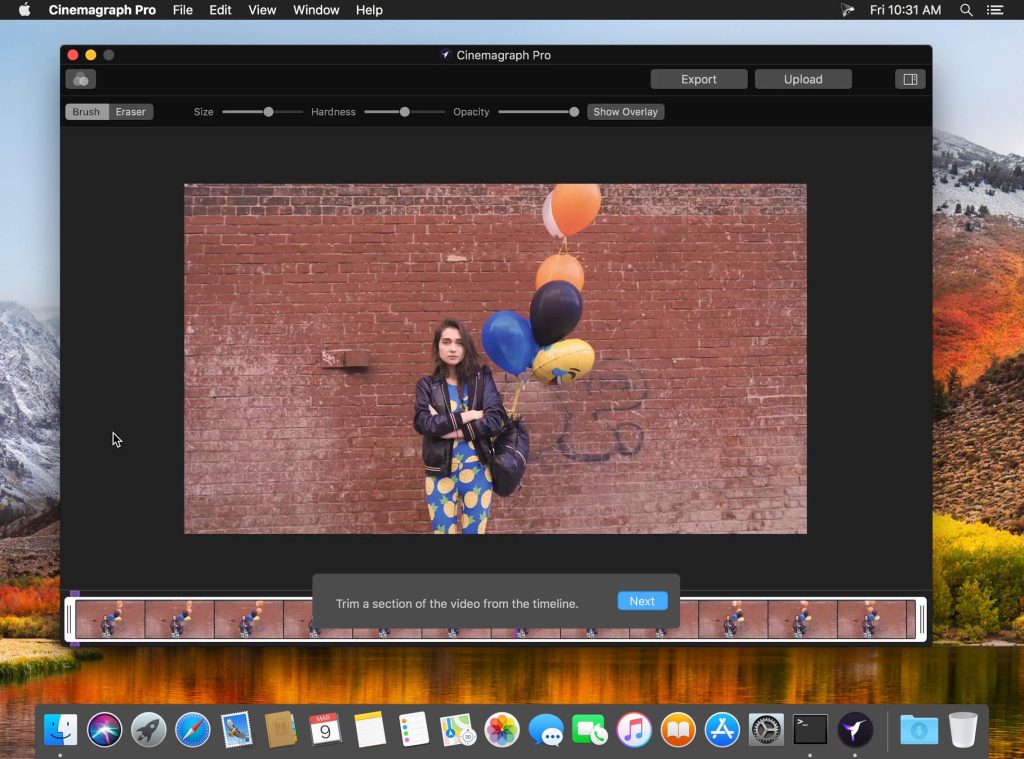Open the cloud icon in the toolbar
Viewport: 1024px width, 759px height.
pos(79,79)
